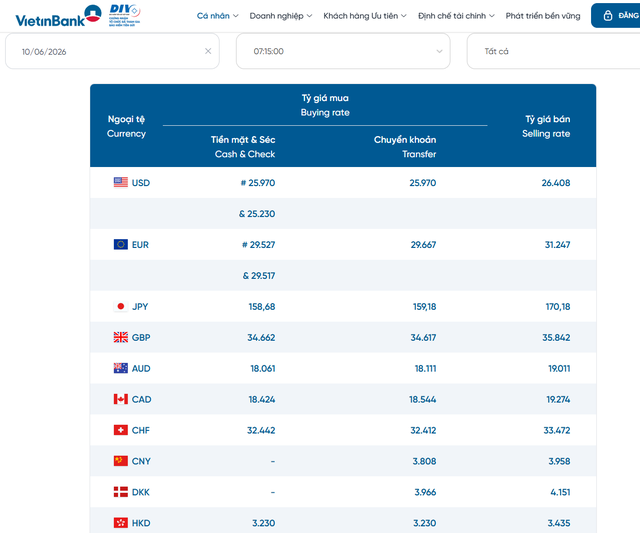
Task: Click GBP transfer rate 34.617
Action: click(x=423, y=338)
